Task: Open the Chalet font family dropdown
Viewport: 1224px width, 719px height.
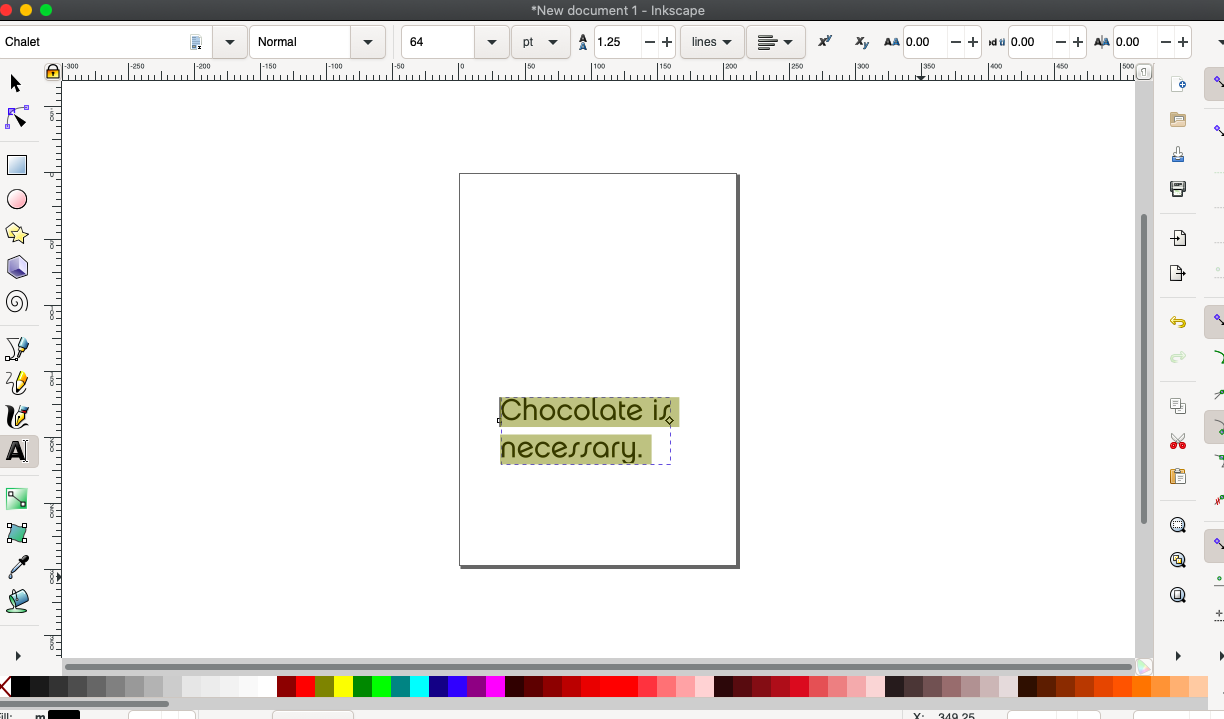Action: tap(229, 42)
